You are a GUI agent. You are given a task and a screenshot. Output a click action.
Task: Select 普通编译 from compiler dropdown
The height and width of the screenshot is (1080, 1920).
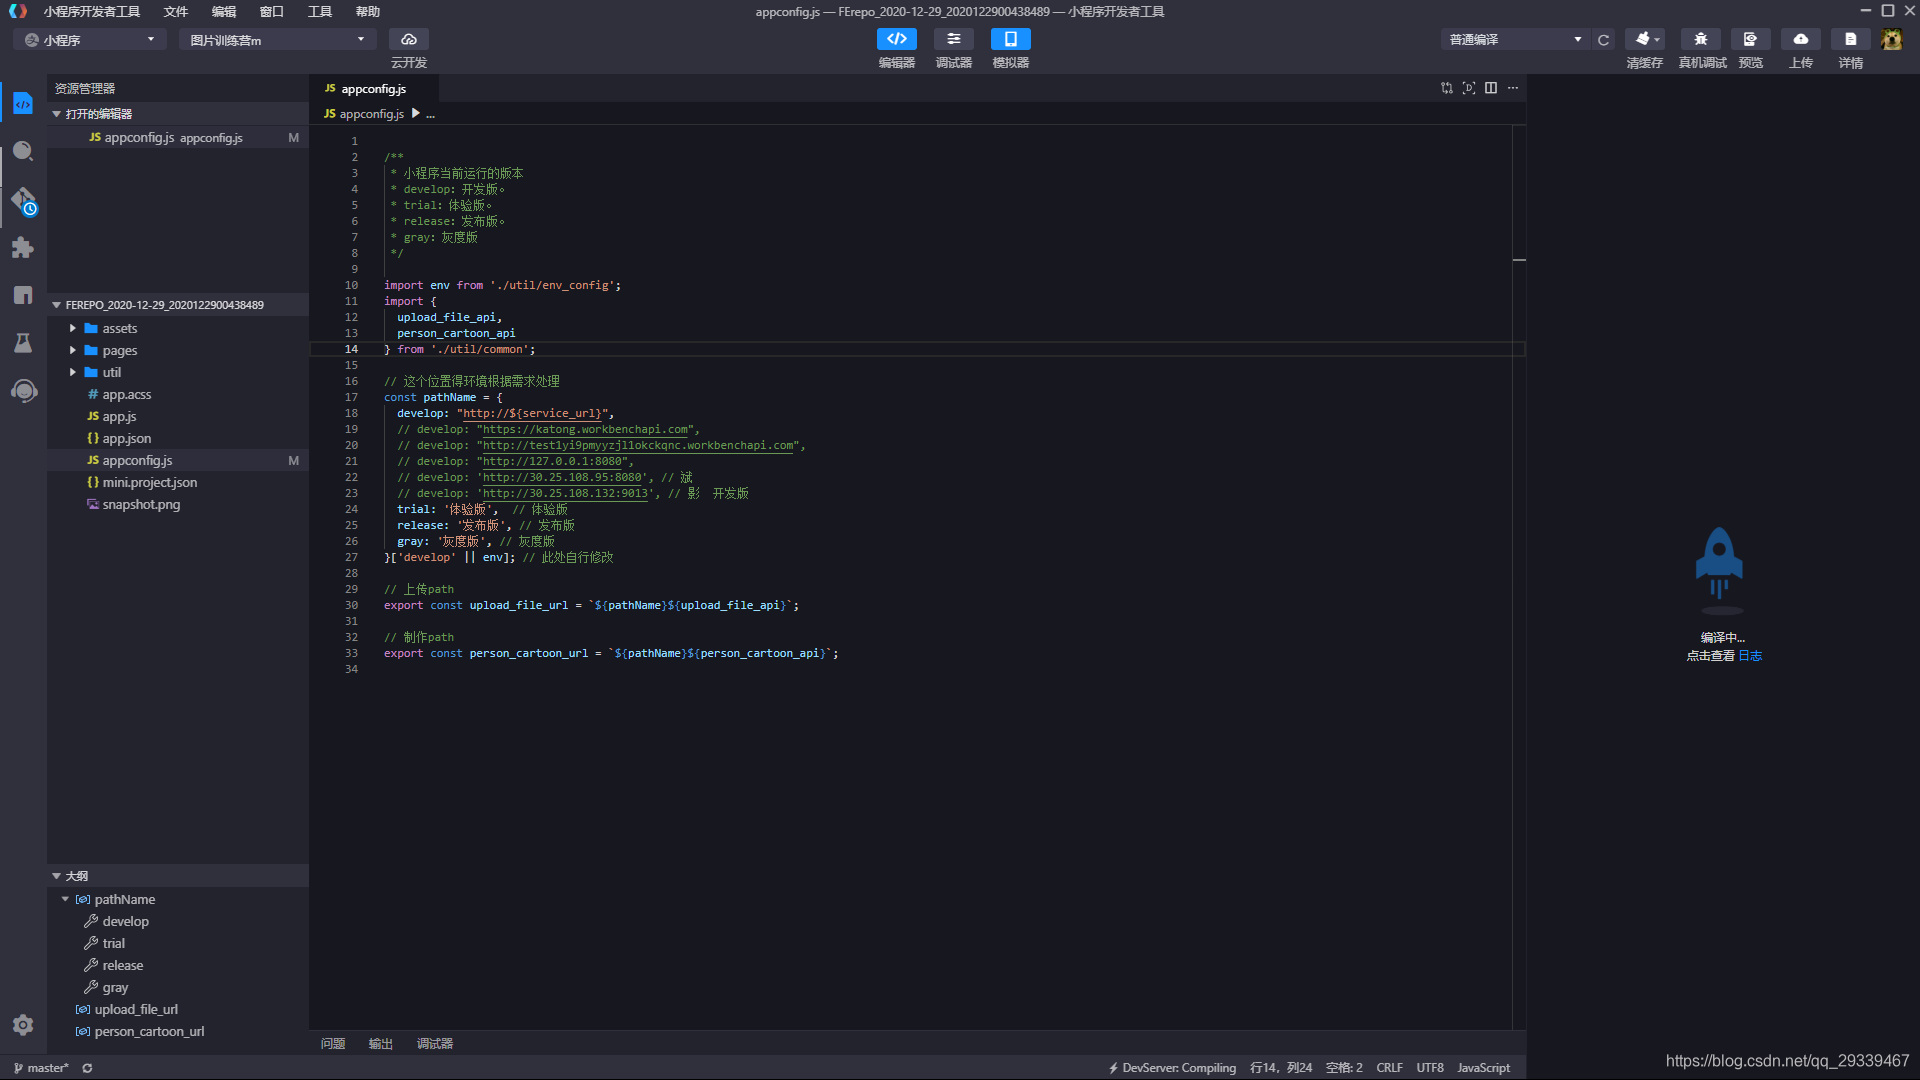click(x=1514, y=38)
